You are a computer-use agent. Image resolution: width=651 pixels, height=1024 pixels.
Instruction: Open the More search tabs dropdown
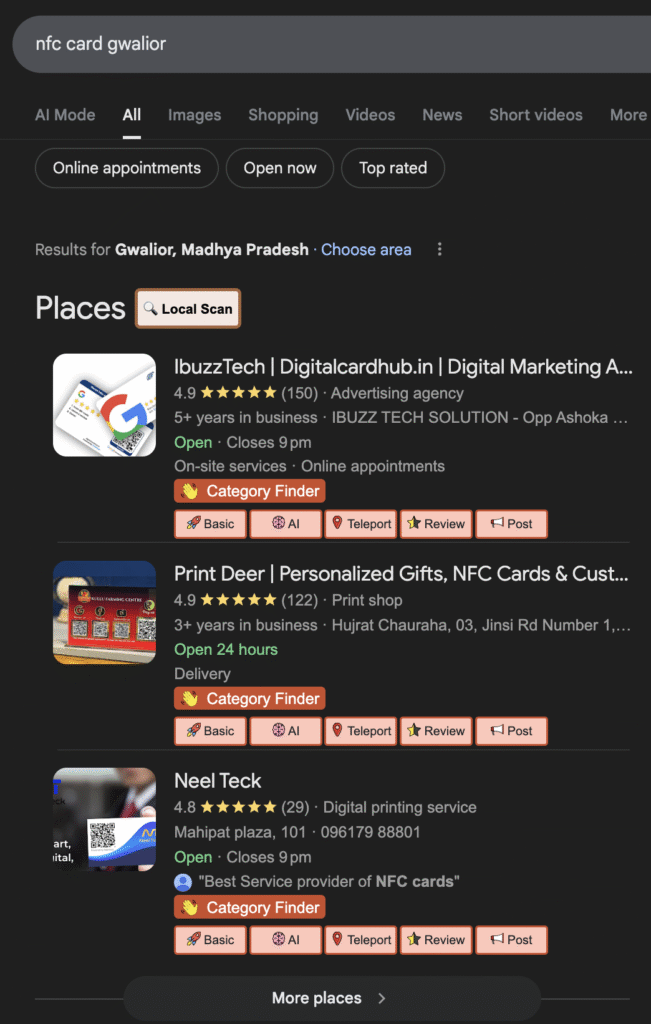[x=628, y=115]
